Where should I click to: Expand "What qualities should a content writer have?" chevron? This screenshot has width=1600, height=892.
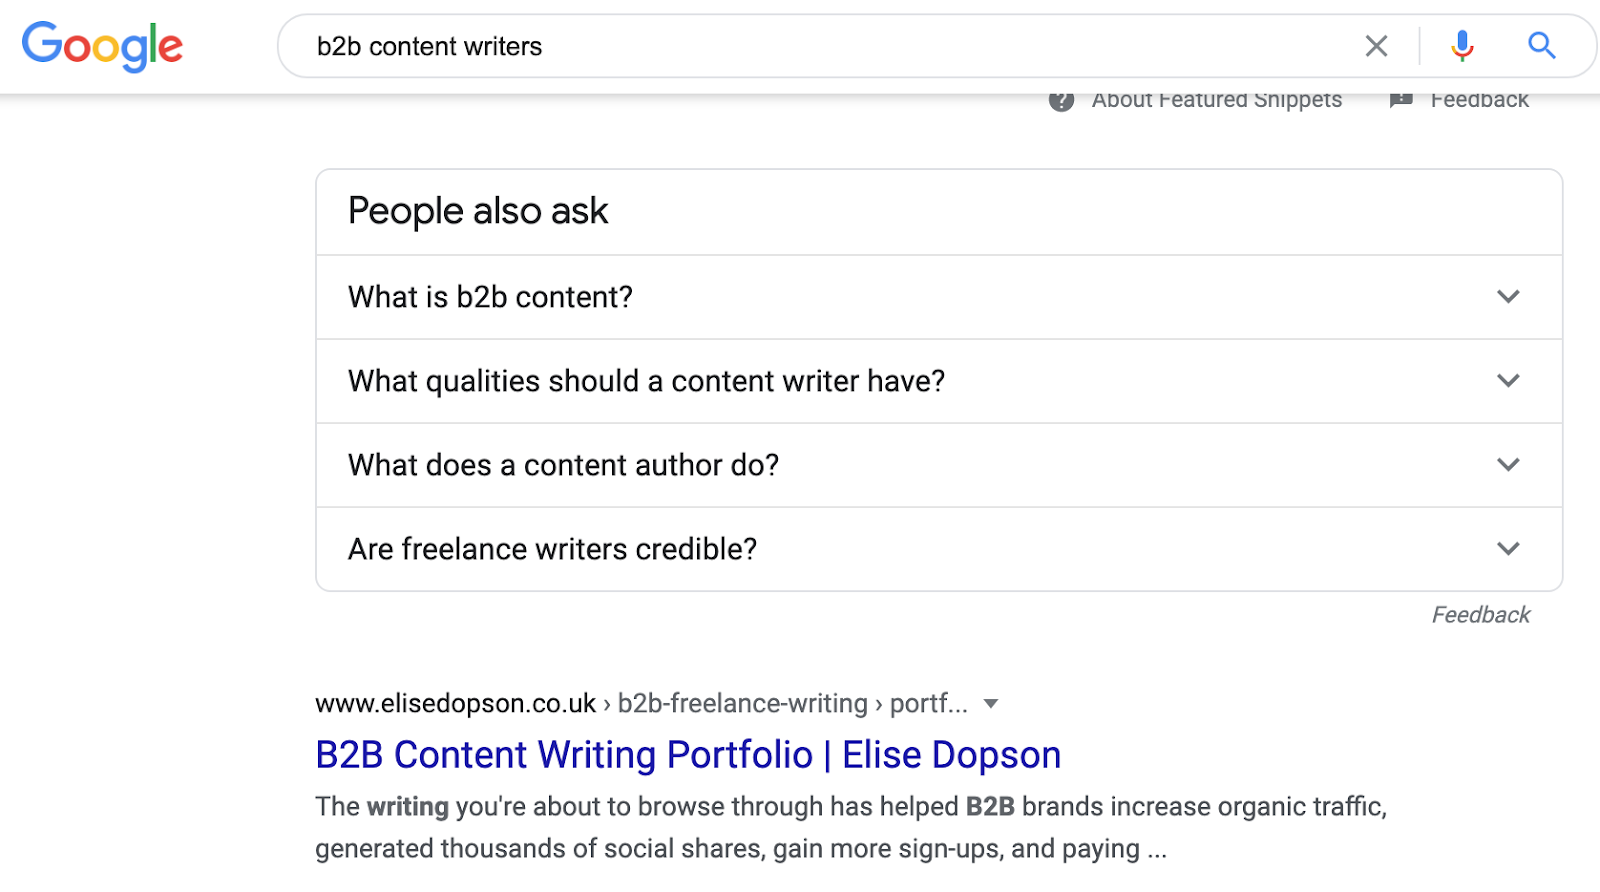click(x=1508, y=381)
